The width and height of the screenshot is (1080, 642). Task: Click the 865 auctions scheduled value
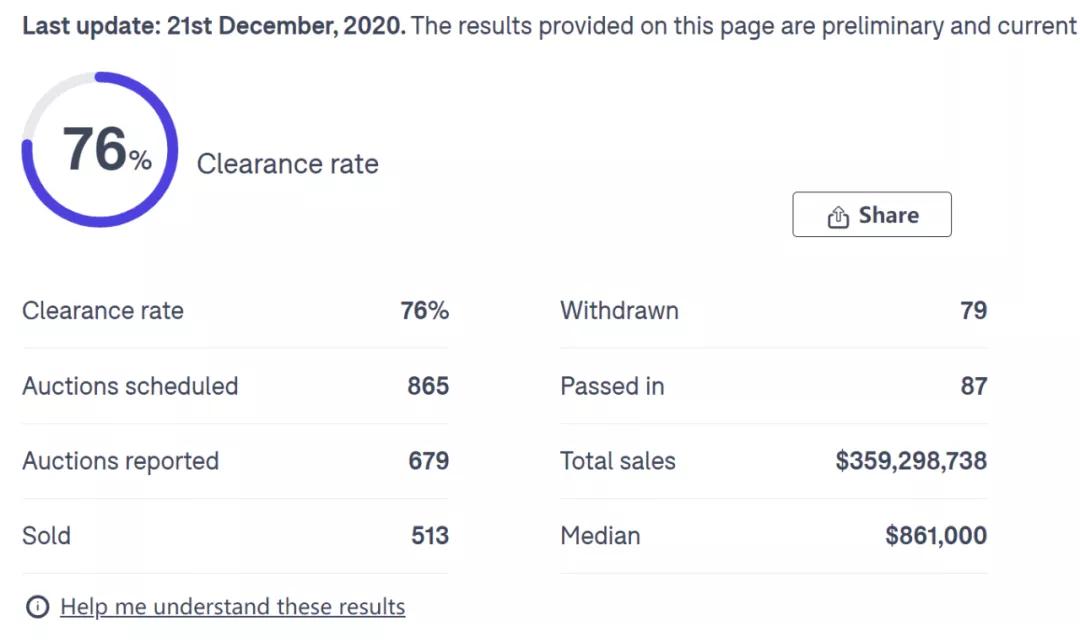point(428,386)
